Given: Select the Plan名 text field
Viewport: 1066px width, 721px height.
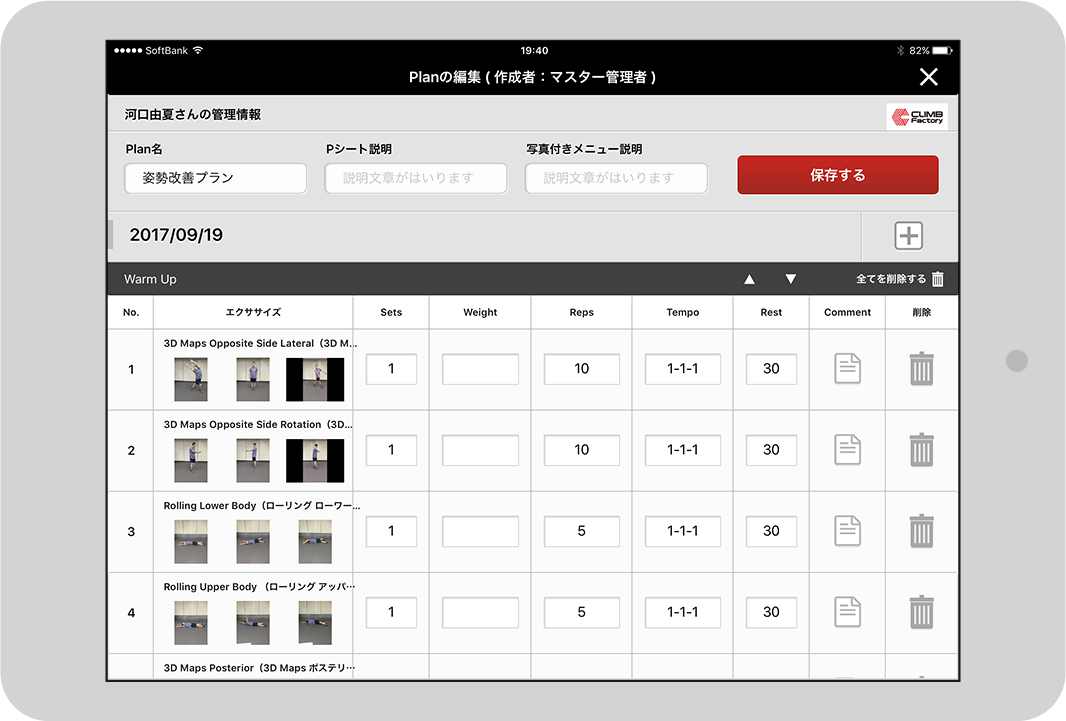Looking at the screenshot, I should [x=215, y=178].
